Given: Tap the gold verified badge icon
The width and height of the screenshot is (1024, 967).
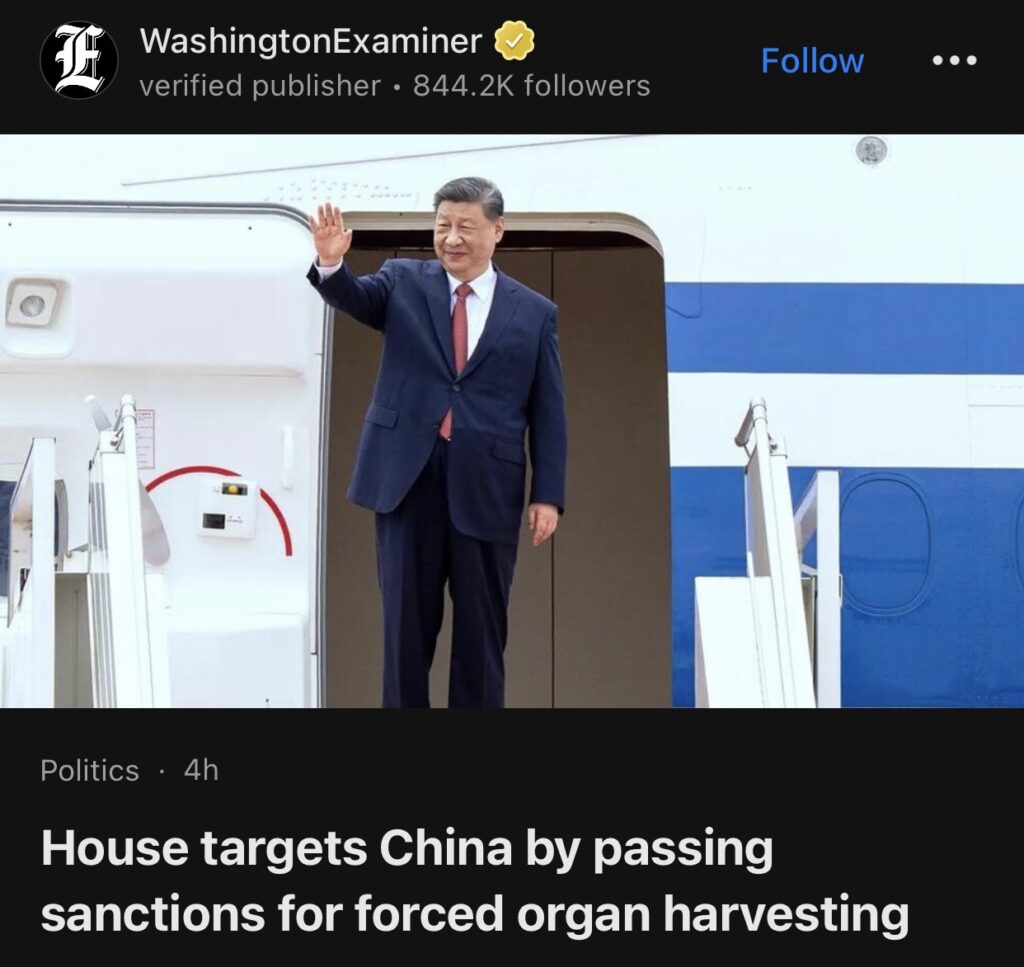Looking at the screenshot, I should pos(514,41).
